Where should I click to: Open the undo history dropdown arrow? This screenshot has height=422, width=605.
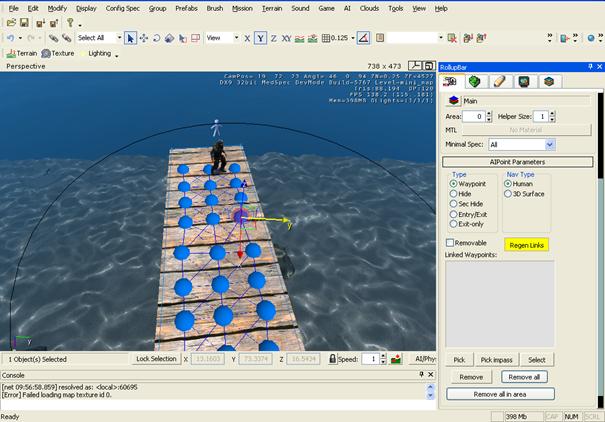click(20, 38)
